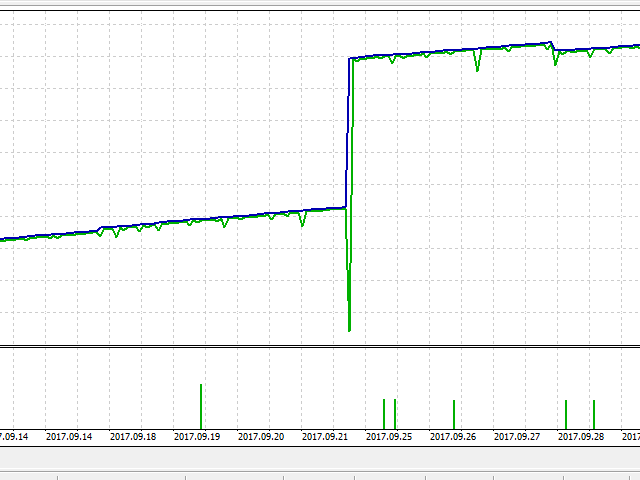Click the divider between chart and lower panel
This screenshot has height=480, width=640.
point(320,347)
